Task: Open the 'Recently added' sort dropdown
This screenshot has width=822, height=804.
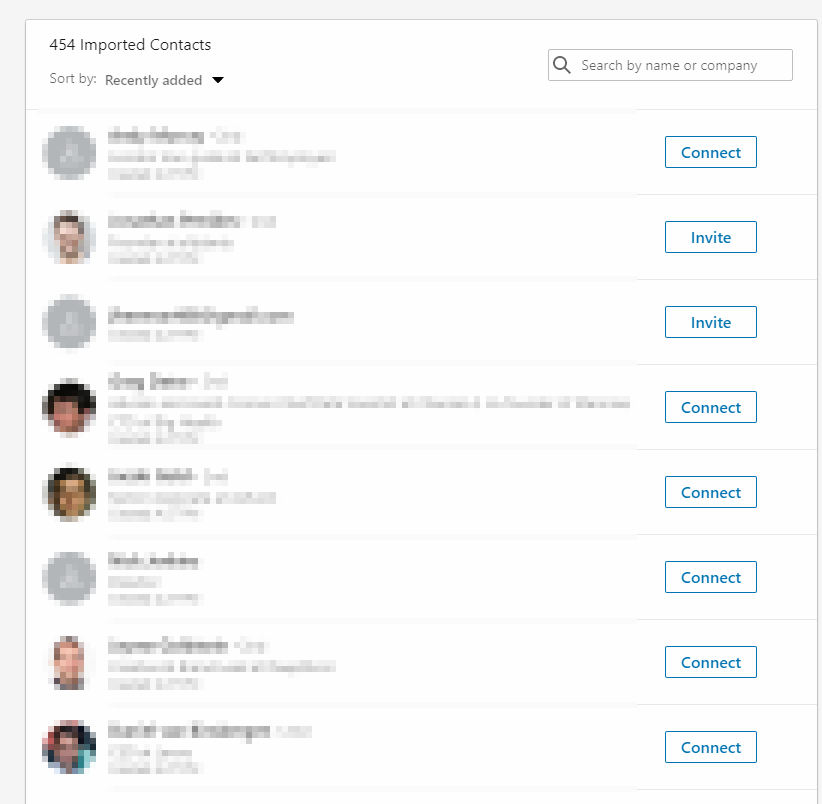Action: [153, 80]
